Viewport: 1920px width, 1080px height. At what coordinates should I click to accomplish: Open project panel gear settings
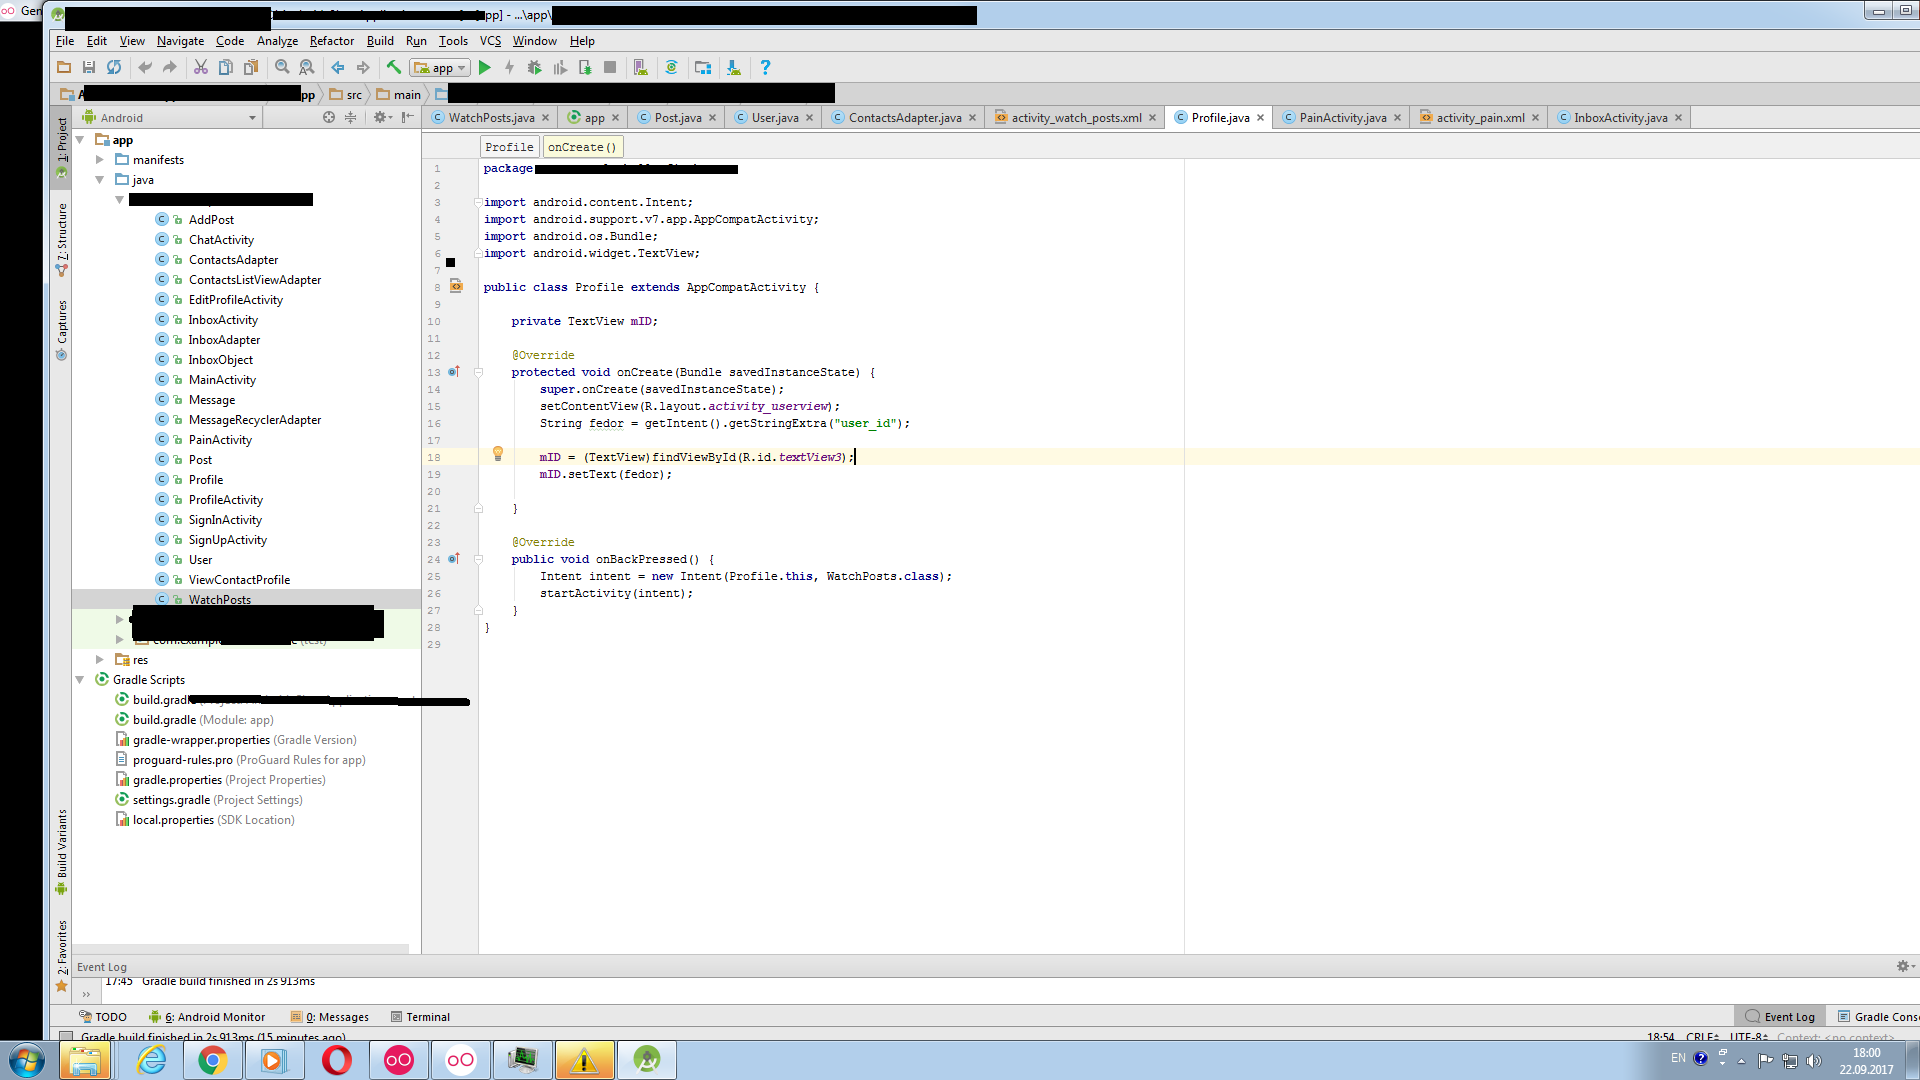pyautogui.click(x=382, y=117)
